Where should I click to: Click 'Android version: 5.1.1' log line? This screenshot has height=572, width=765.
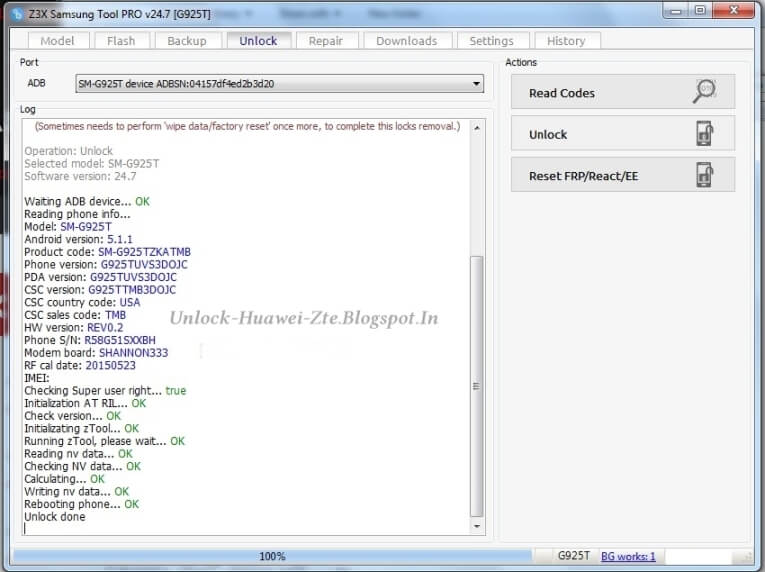79,240
